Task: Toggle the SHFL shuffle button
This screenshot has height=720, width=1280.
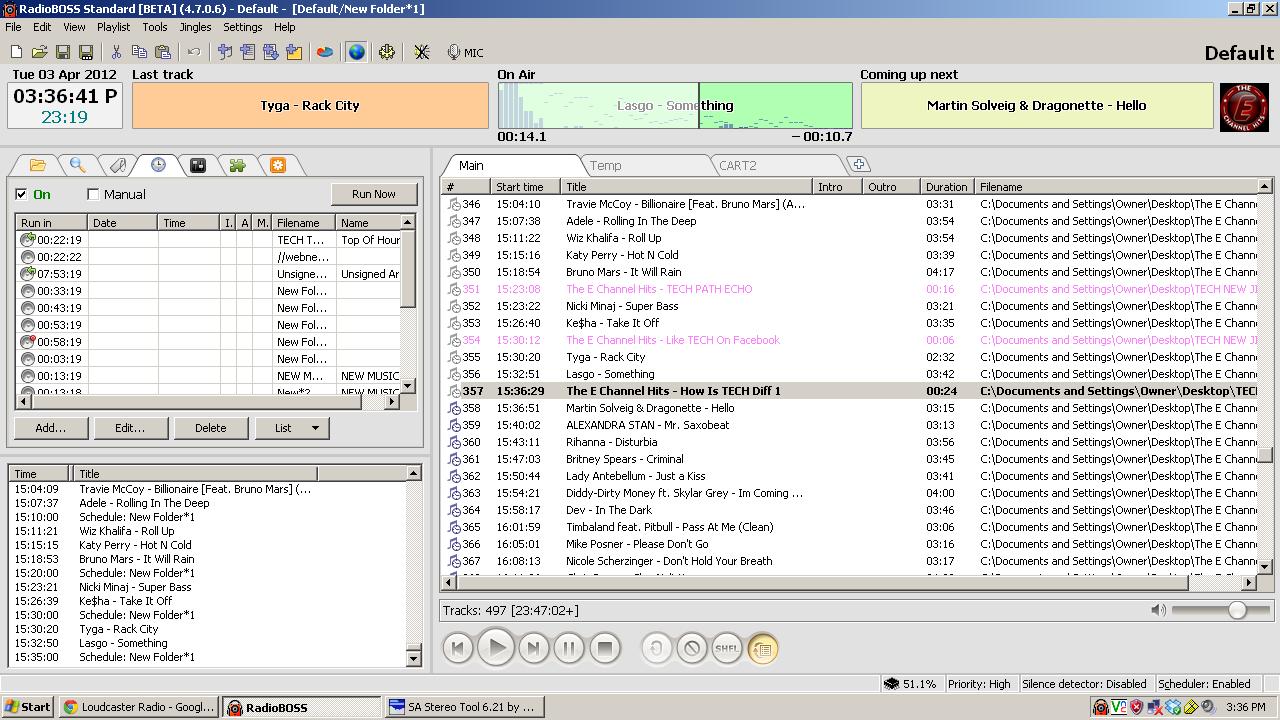Action: [727, 648]
